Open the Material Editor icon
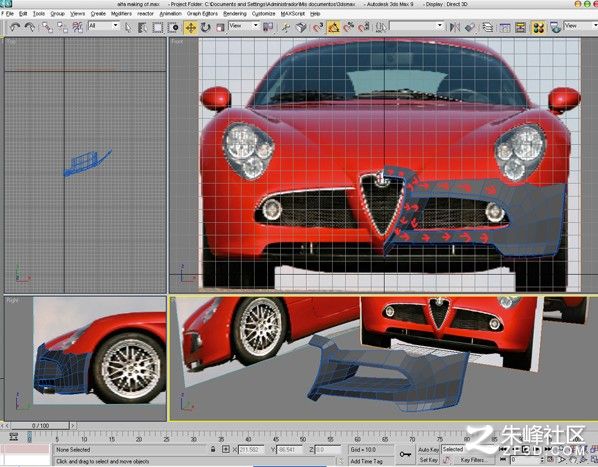The width and height of the screenshot is (598, 467). pyautogui.click(x=538, y=27)
